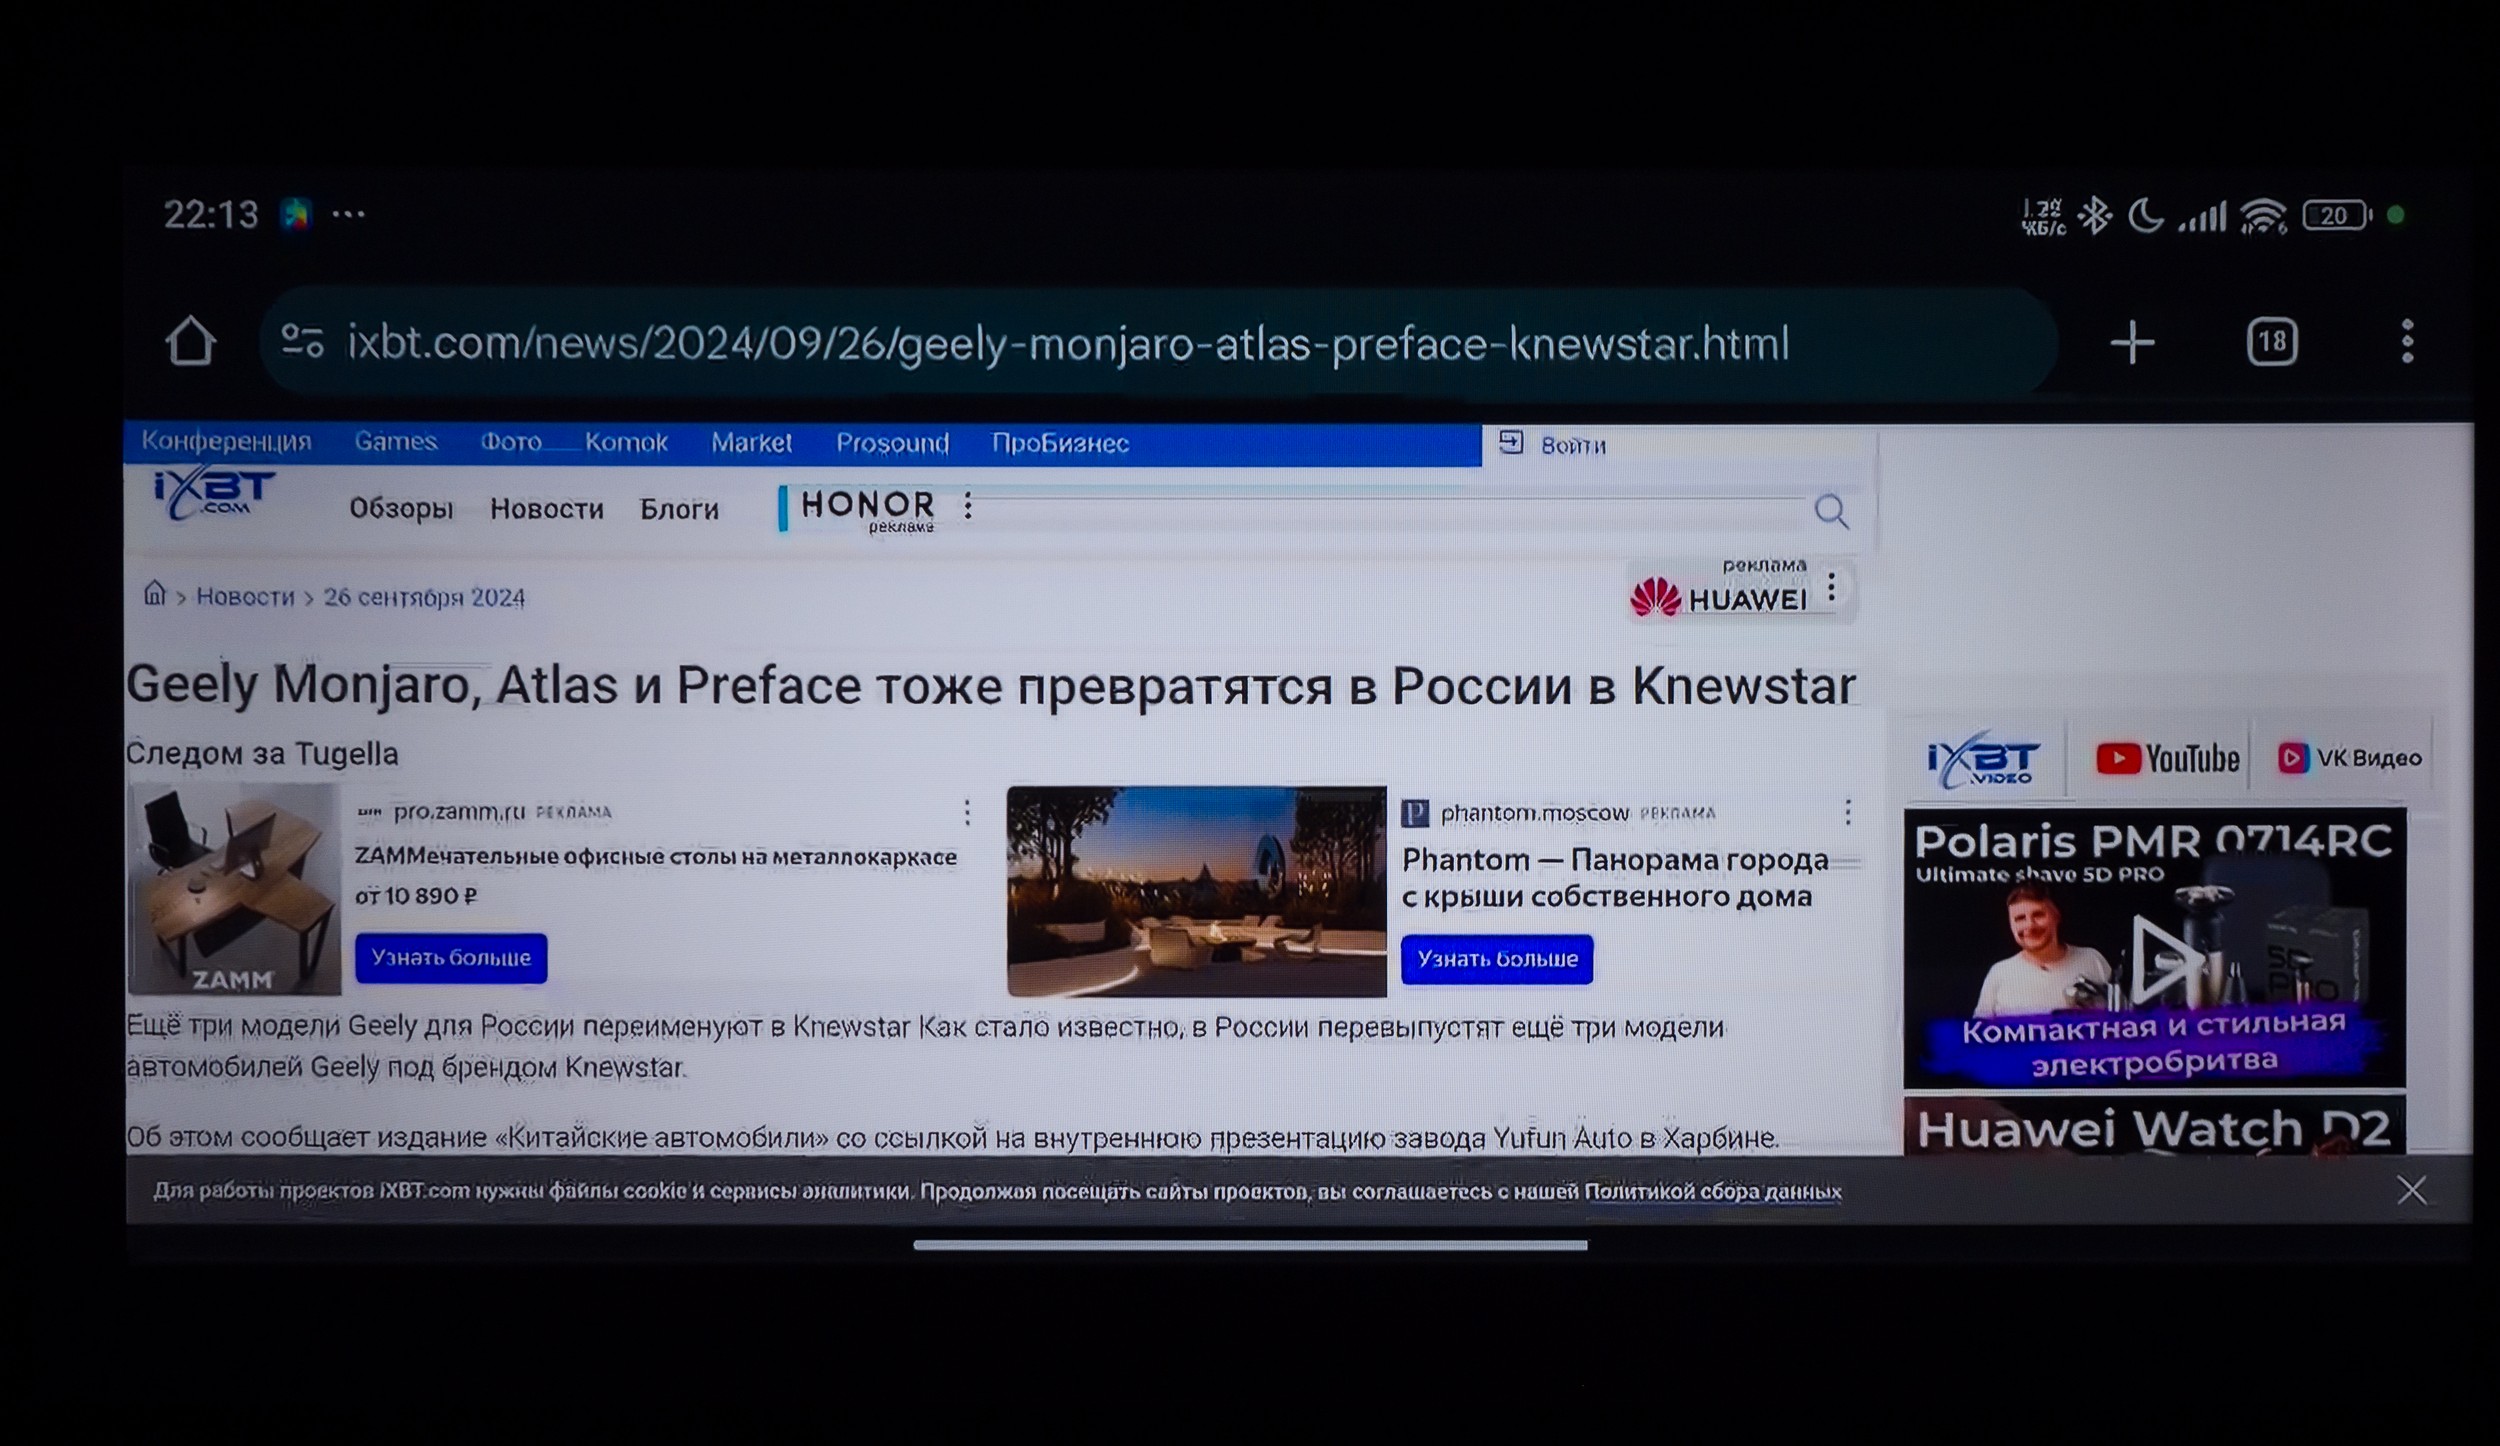Open site settings icon in address bar
Screen dimensions: 2500x1446
(x=302, y=342)
